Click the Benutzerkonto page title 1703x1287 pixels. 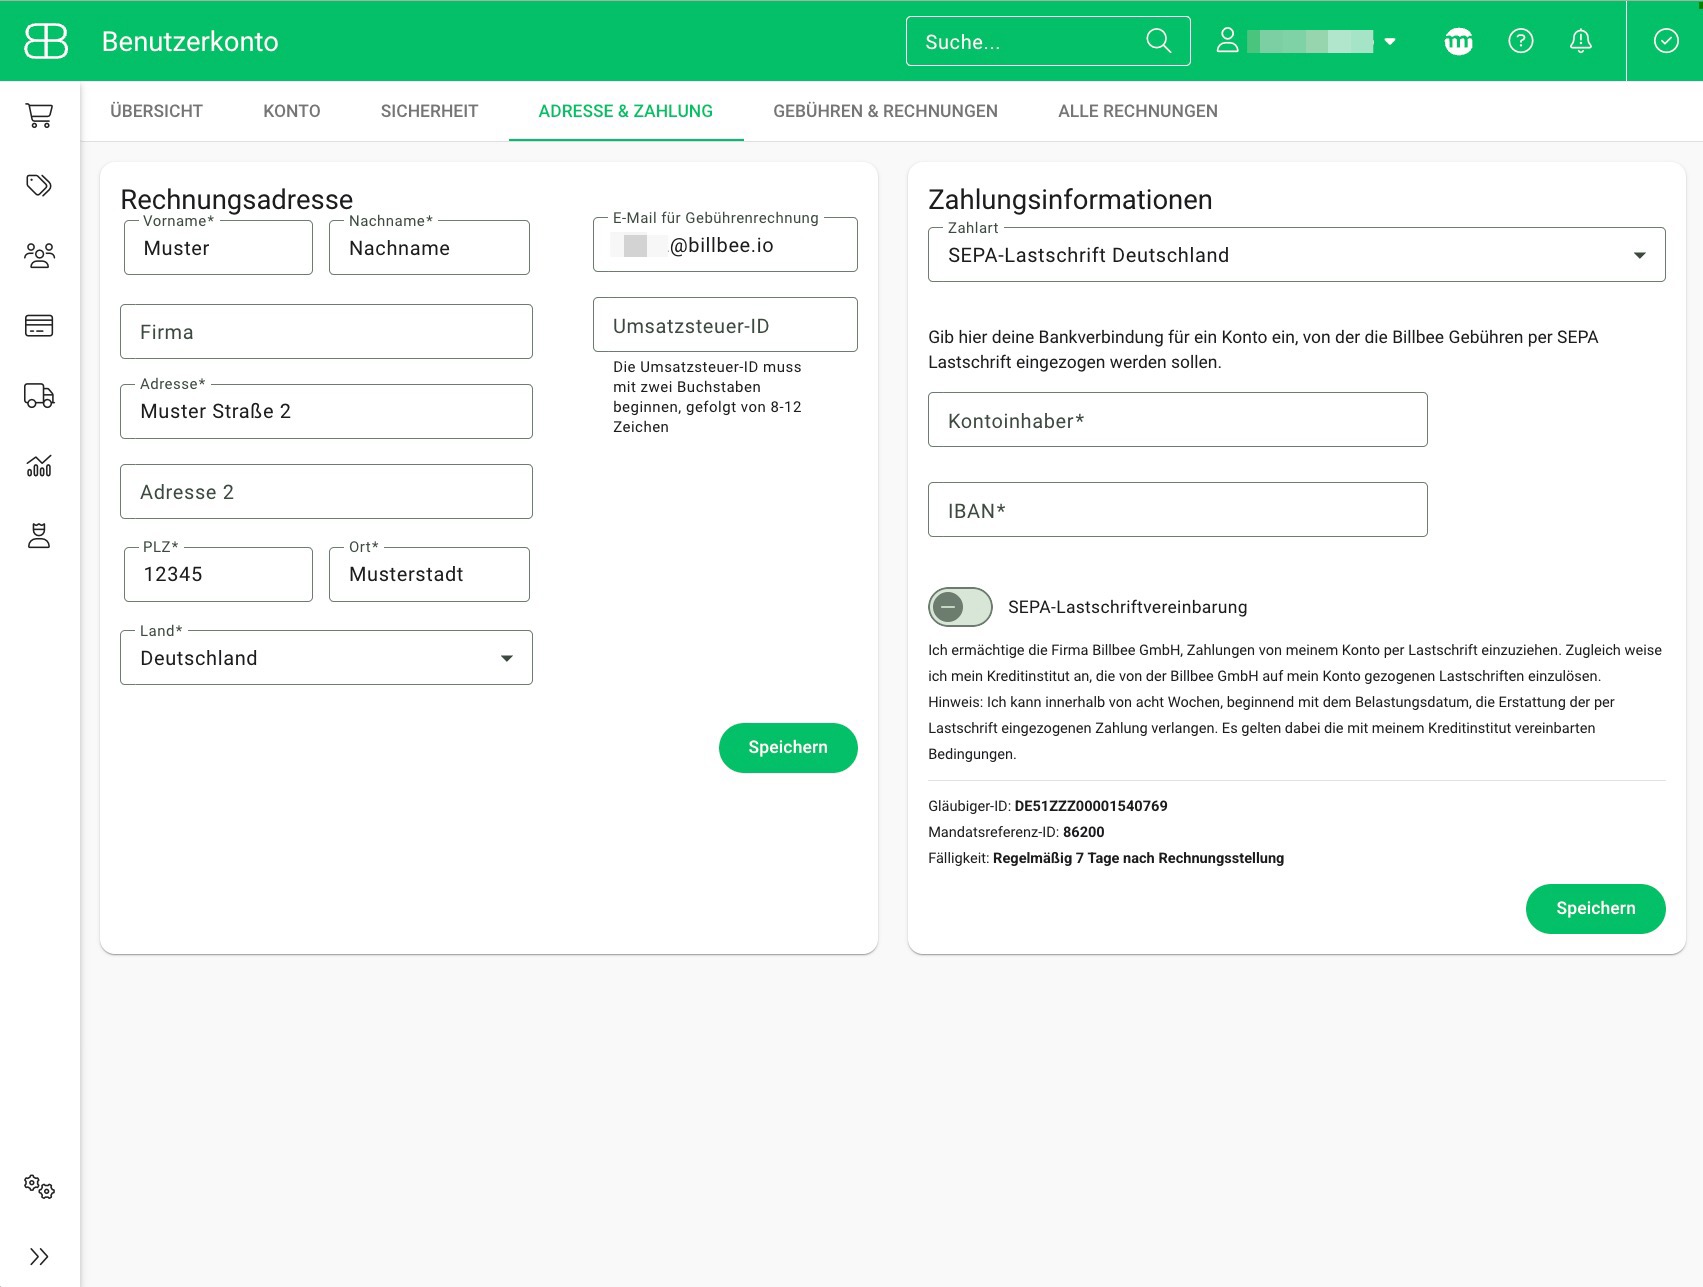click(x=190, y=42)
